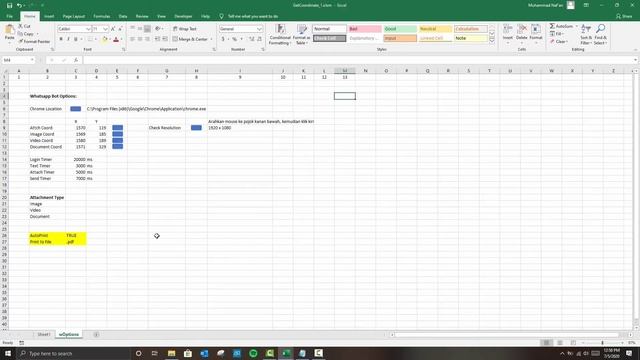Save the workbook with the Save icon
Viewport: 640px width, 360px height.
coord(9,5)
